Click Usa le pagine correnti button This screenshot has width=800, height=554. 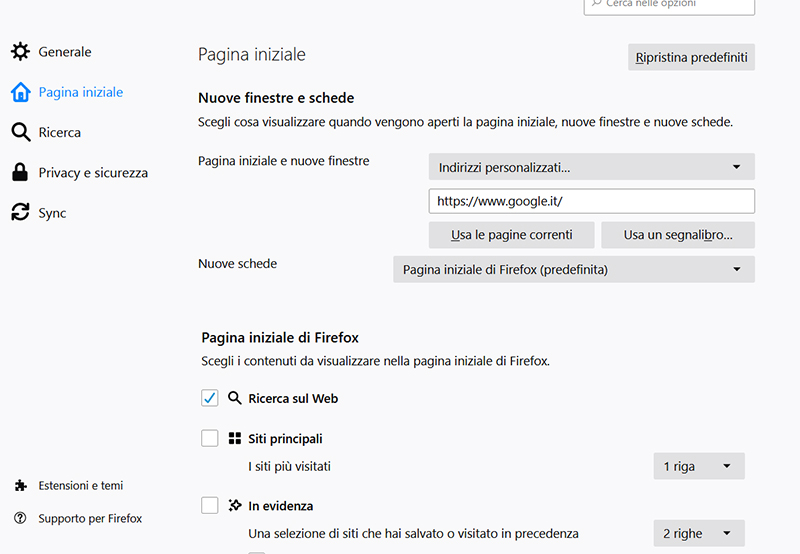[511, 235]
